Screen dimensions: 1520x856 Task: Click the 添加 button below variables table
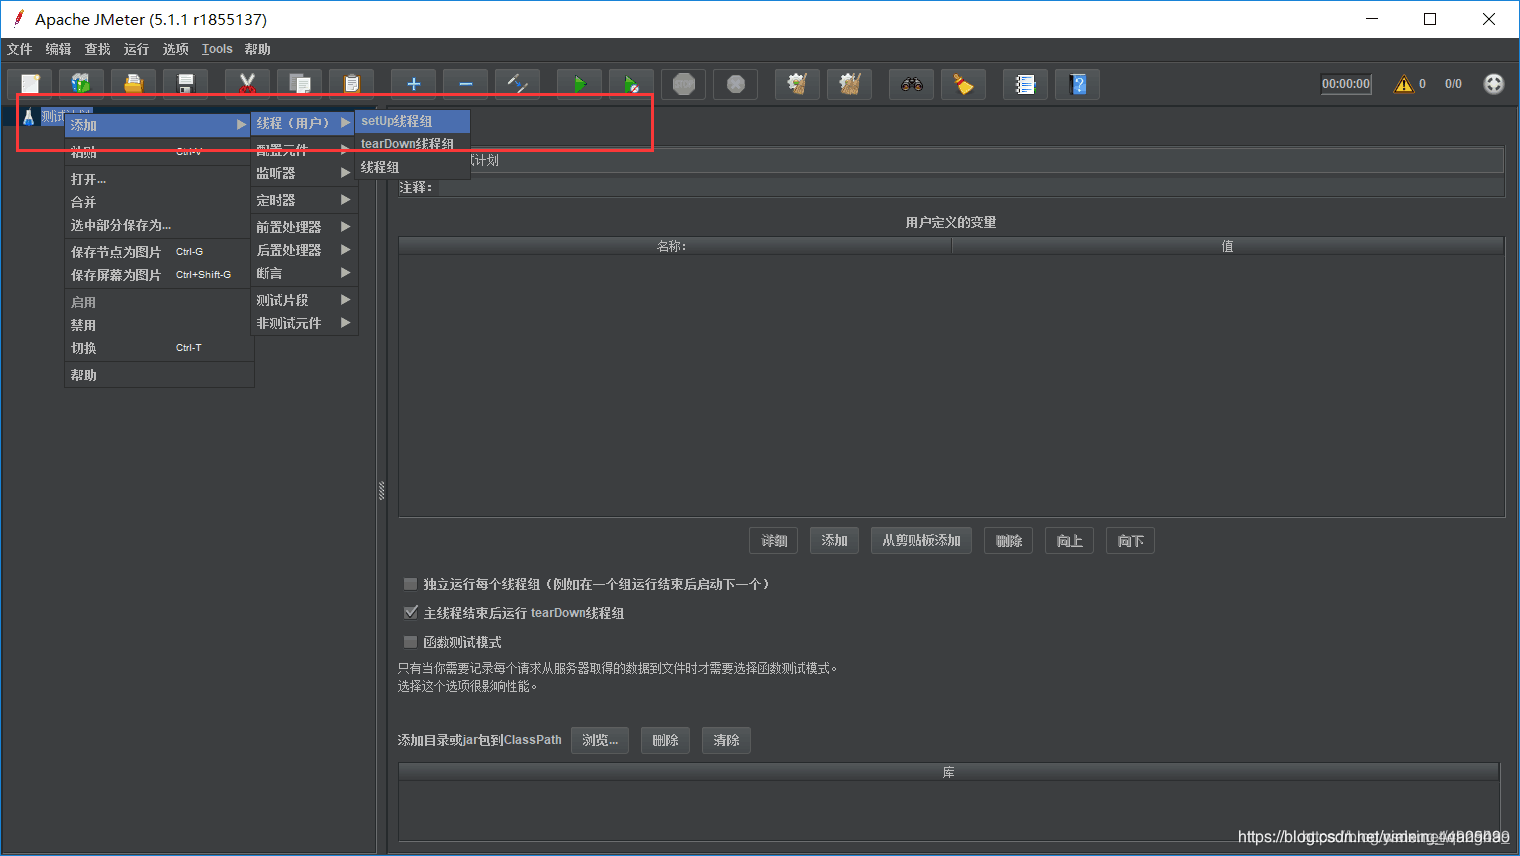(x=834, y=541)
